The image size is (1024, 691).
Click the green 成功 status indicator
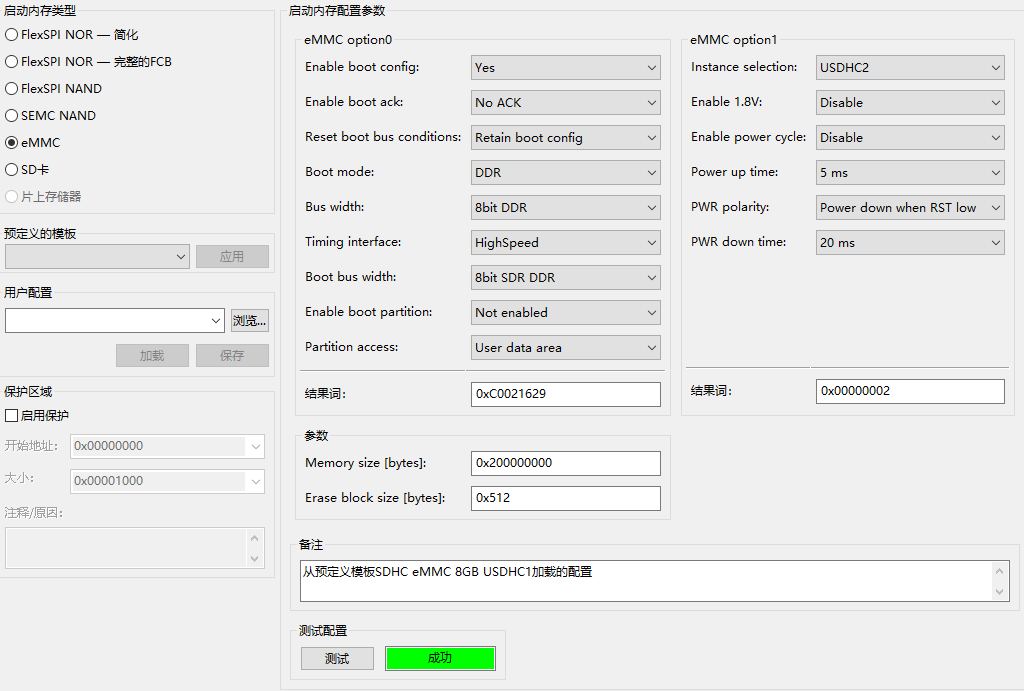[440, 658]
